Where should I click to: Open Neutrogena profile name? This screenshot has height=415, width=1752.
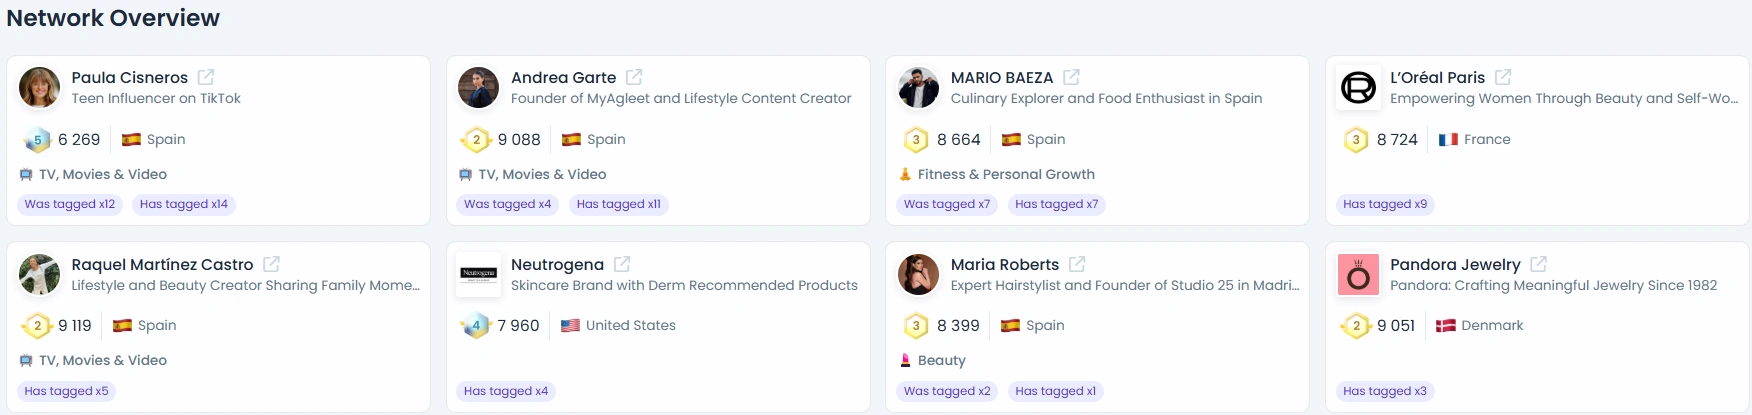pyautogui.click(x=557, y=265)
